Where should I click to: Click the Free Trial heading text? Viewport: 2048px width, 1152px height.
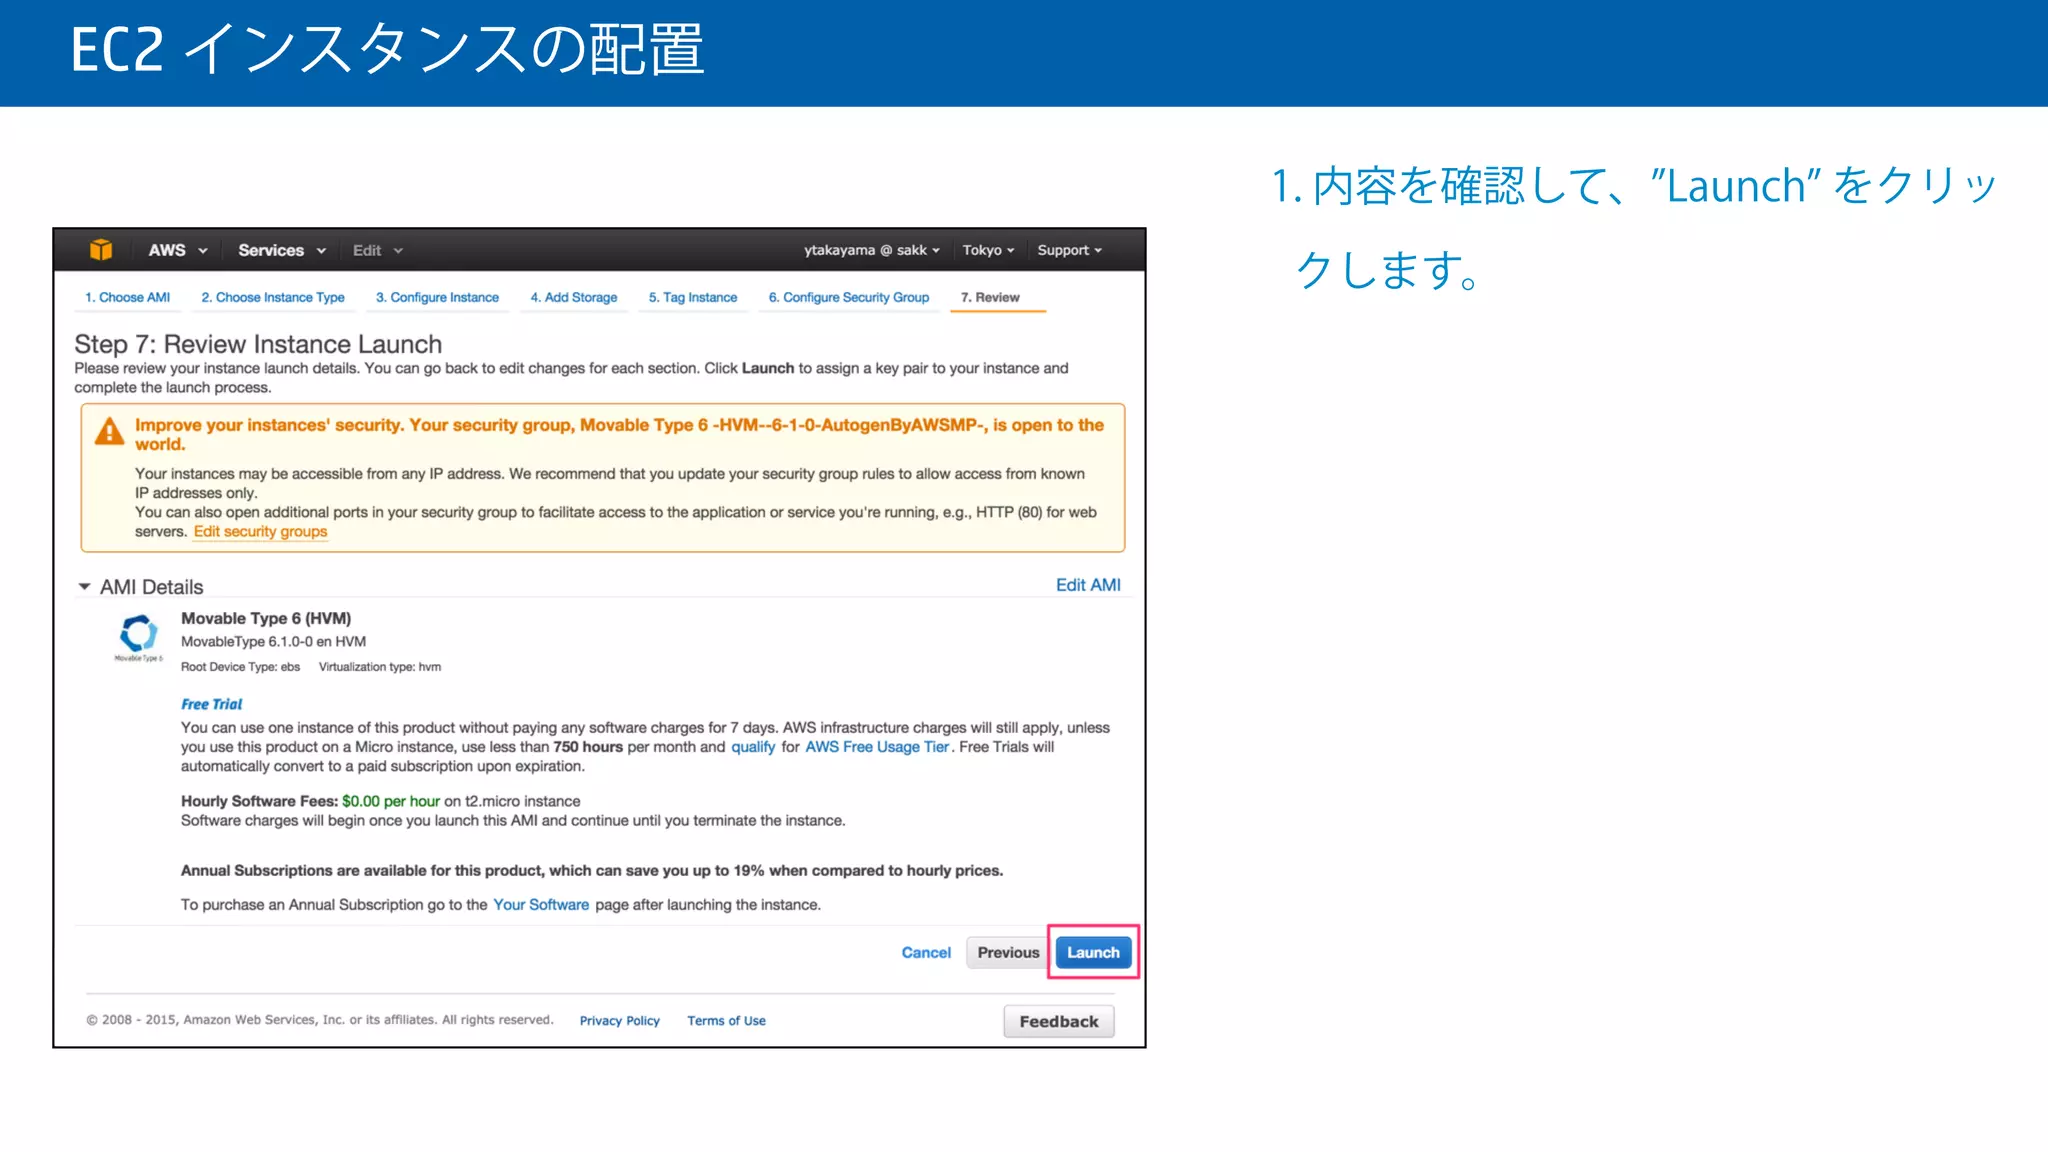click(211, 704)
